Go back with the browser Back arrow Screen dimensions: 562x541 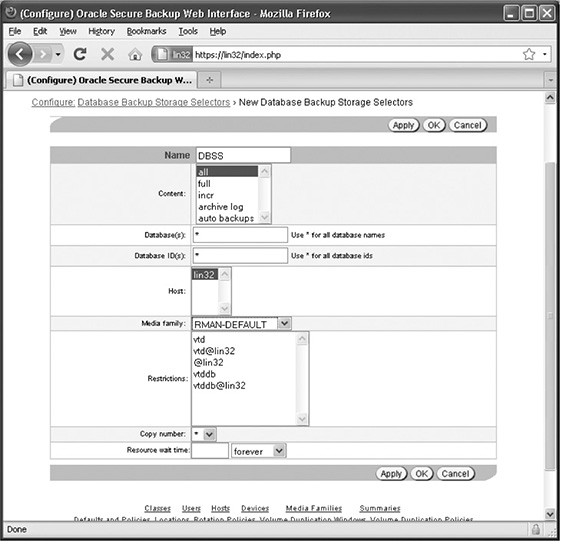click(x=20, y=54)
